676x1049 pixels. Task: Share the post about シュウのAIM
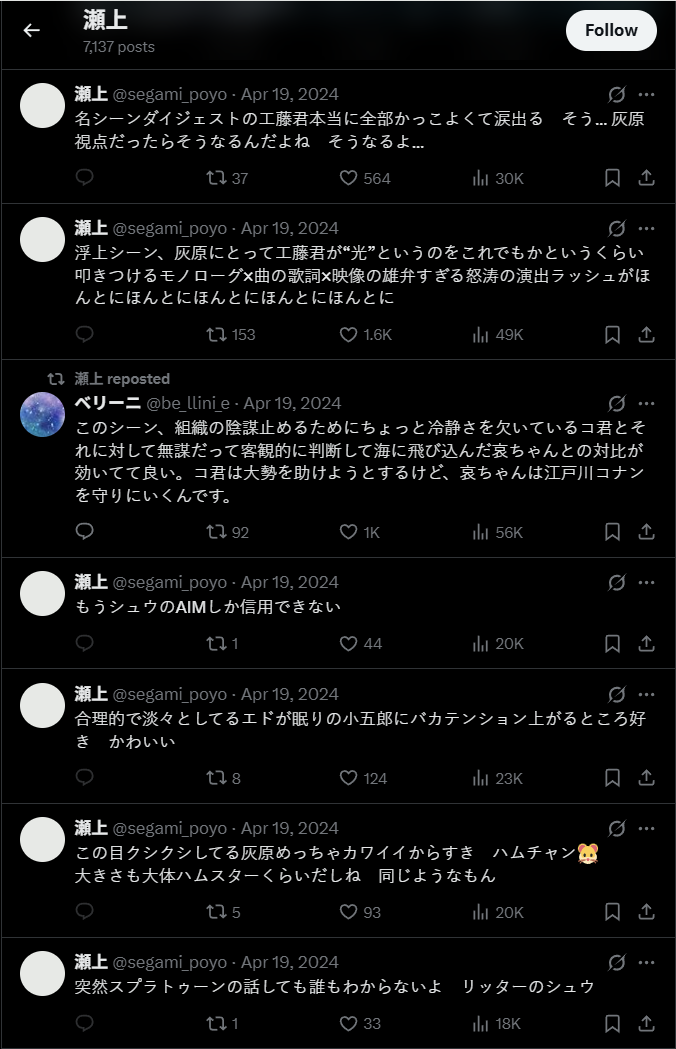(x=646, y=644)
